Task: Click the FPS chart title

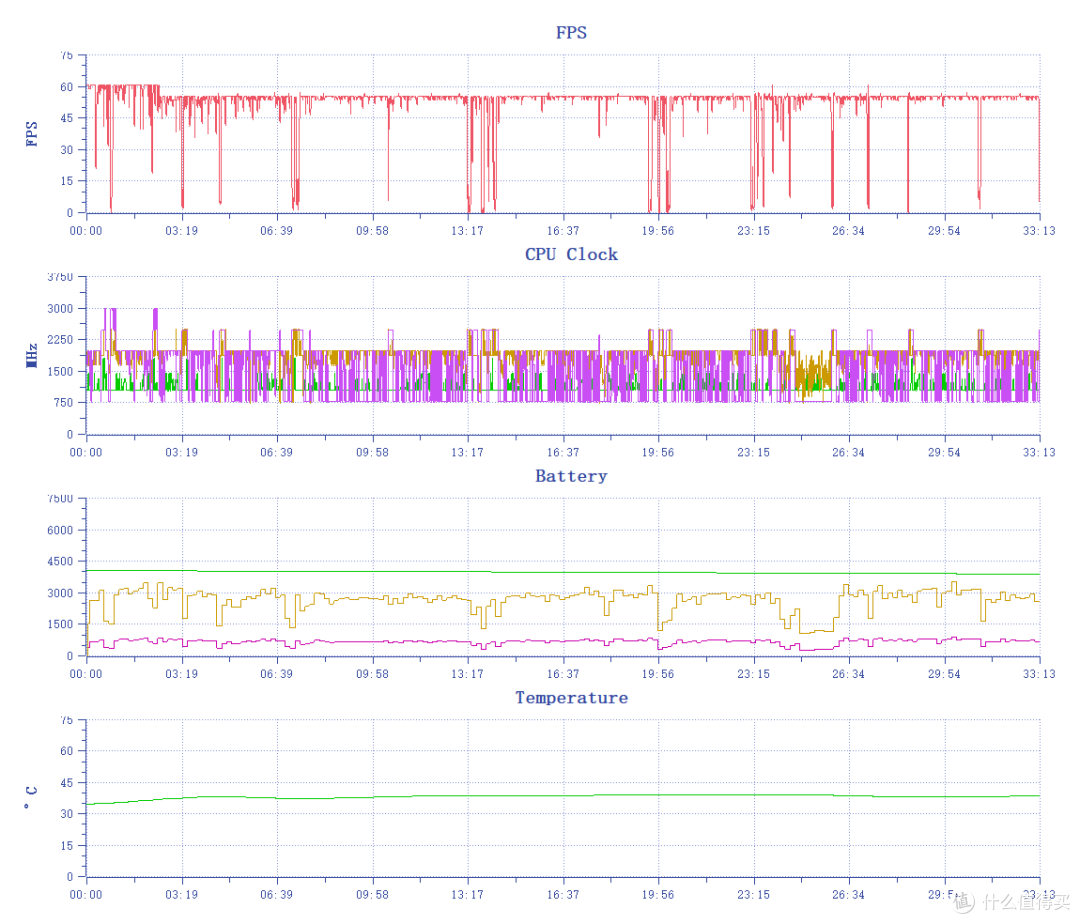Action: (x=571, y=32)
